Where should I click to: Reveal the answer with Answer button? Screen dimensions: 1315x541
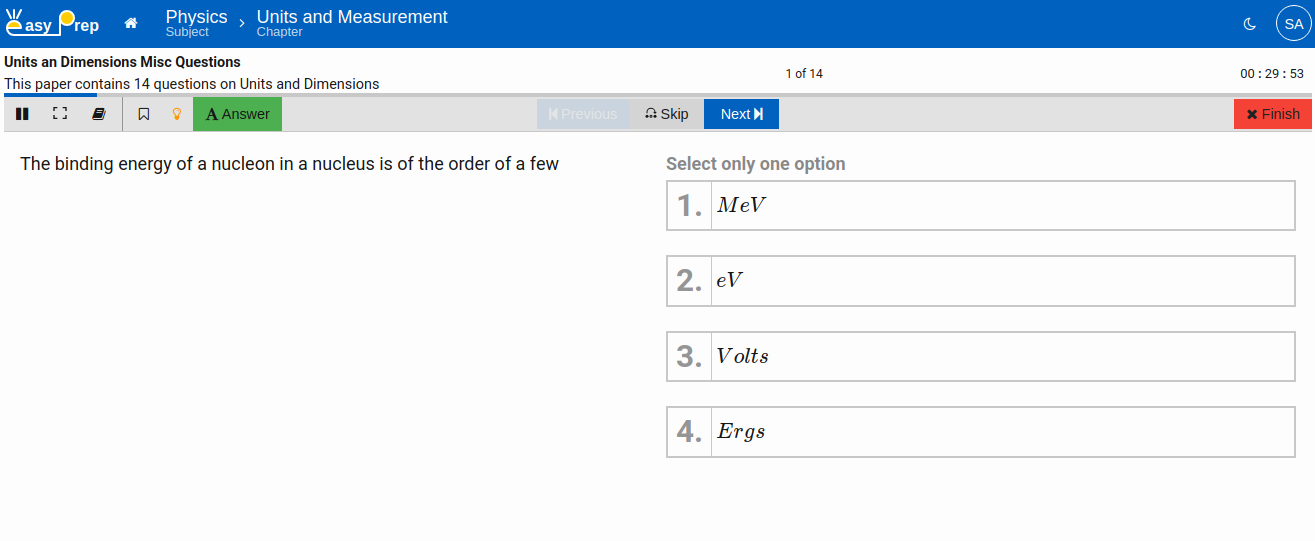pos(237,114)
